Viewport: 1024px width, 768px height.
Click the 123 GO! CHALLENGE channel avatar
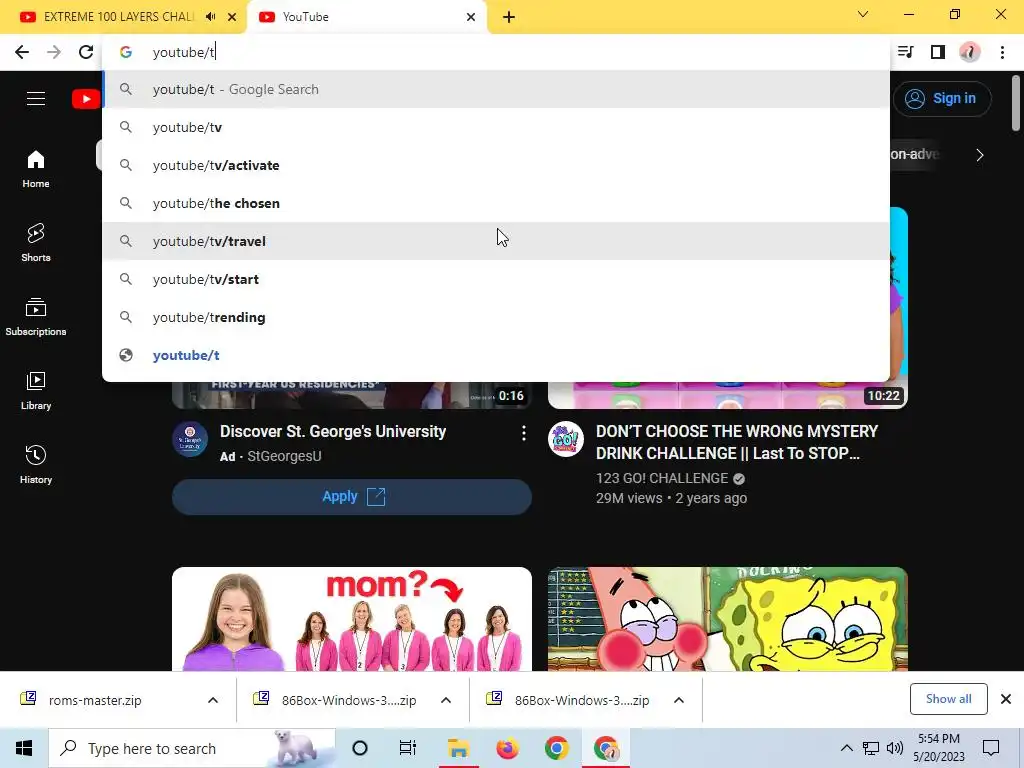click(566, 439)
